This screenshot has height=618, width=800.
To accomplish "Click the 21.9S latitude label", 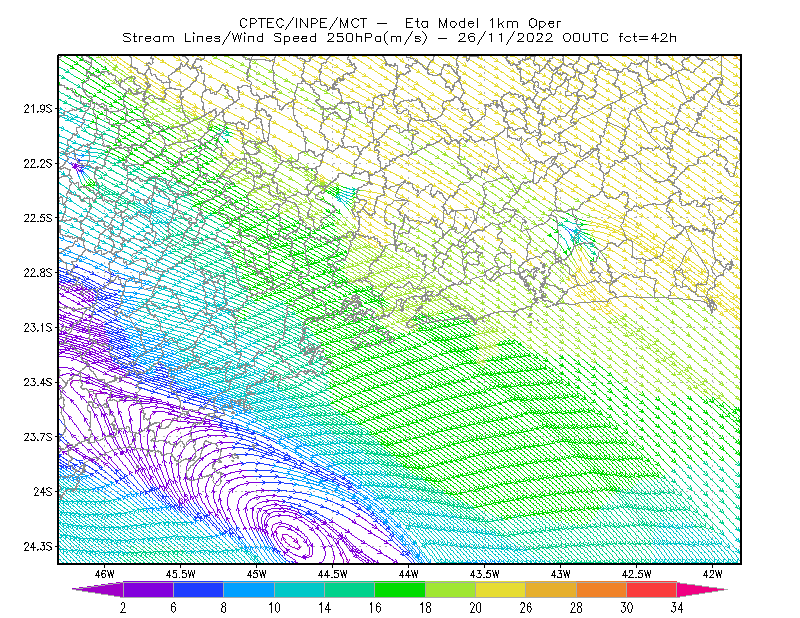I will click(x=37, y=109).
